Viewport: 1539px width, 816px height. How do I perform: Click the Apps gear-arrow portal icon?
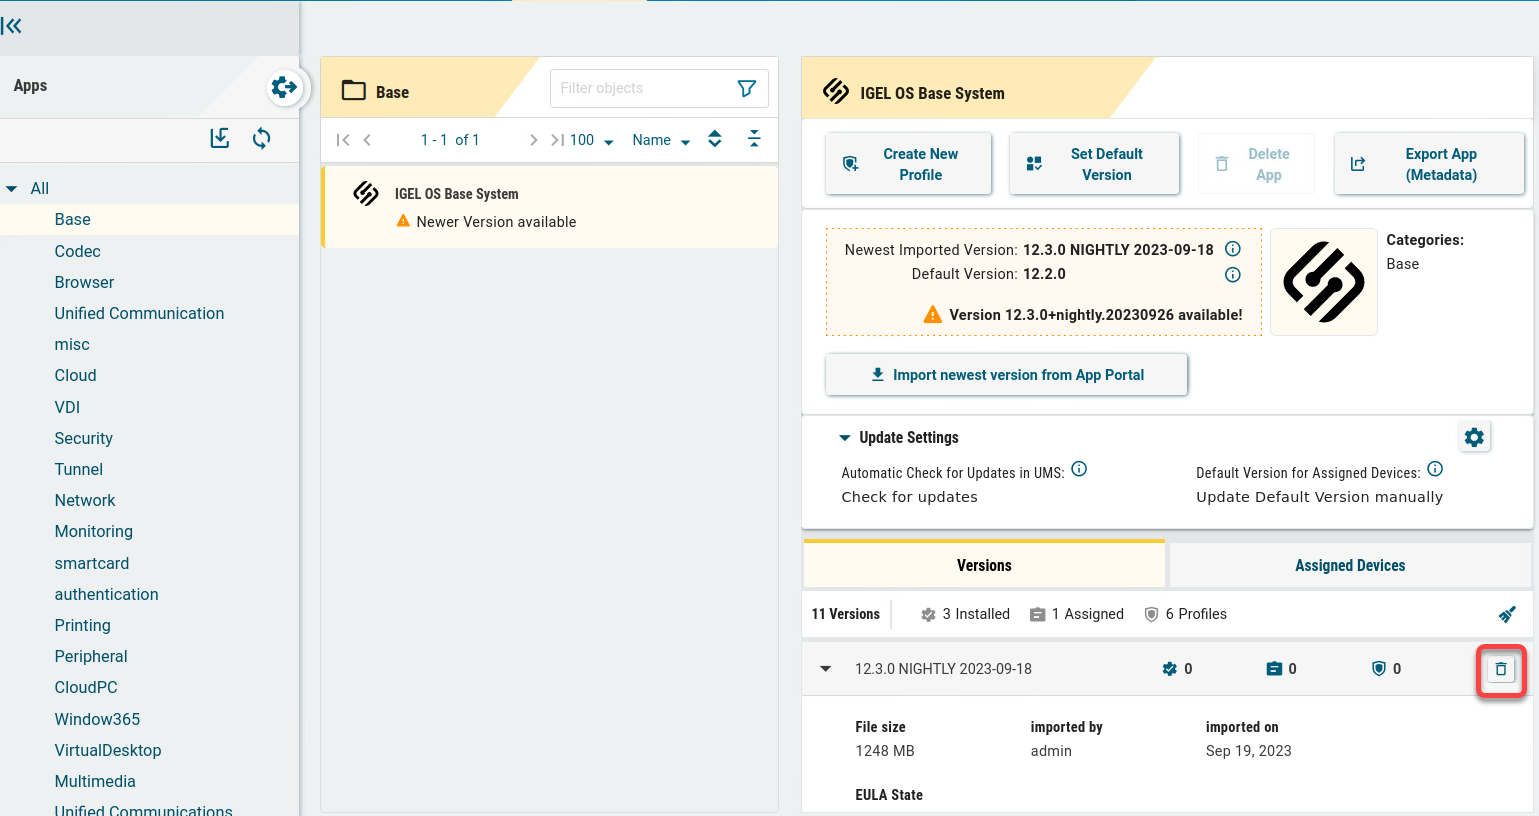click(284, 87)
